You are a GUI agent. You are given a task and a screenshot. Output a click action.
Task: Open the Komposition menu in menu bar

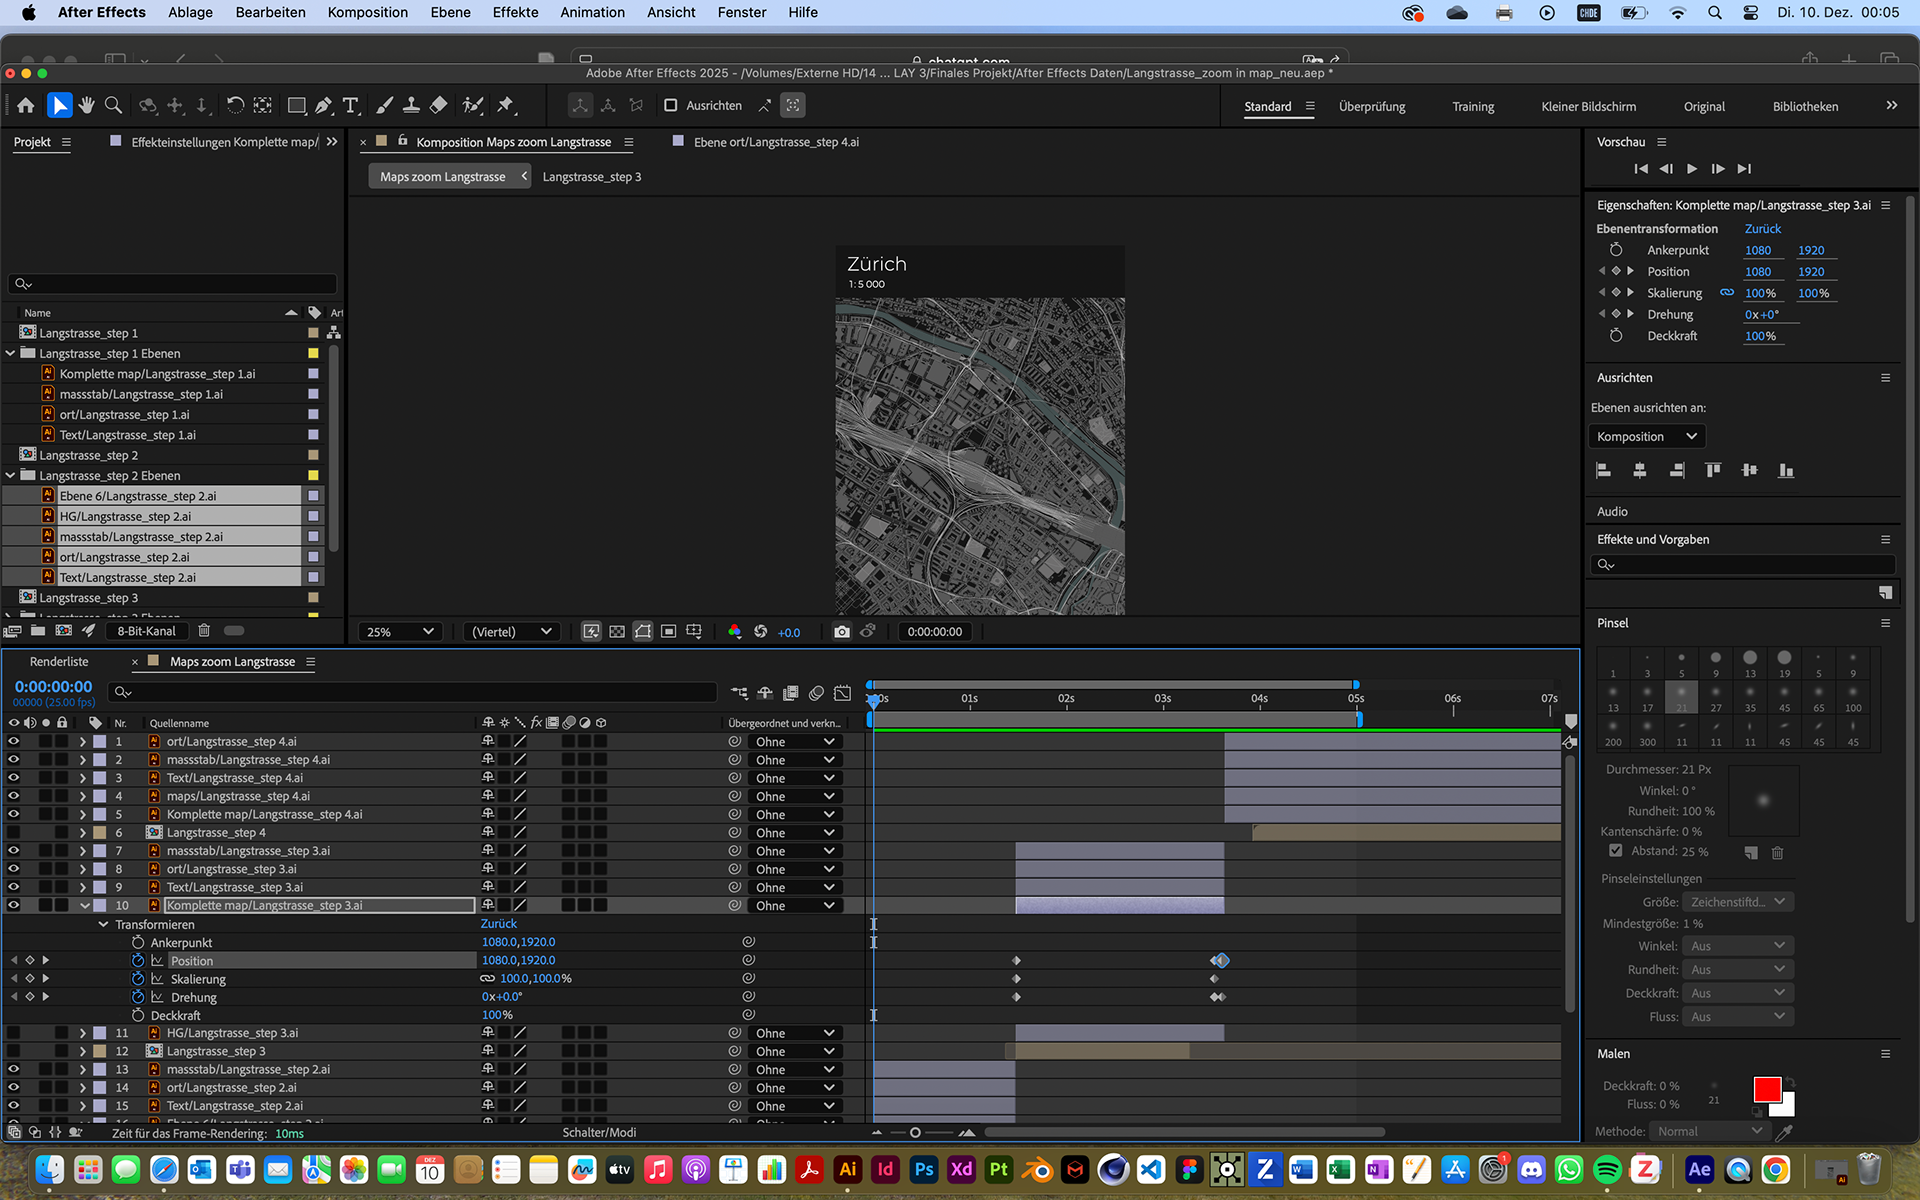(x=367, y=12)
